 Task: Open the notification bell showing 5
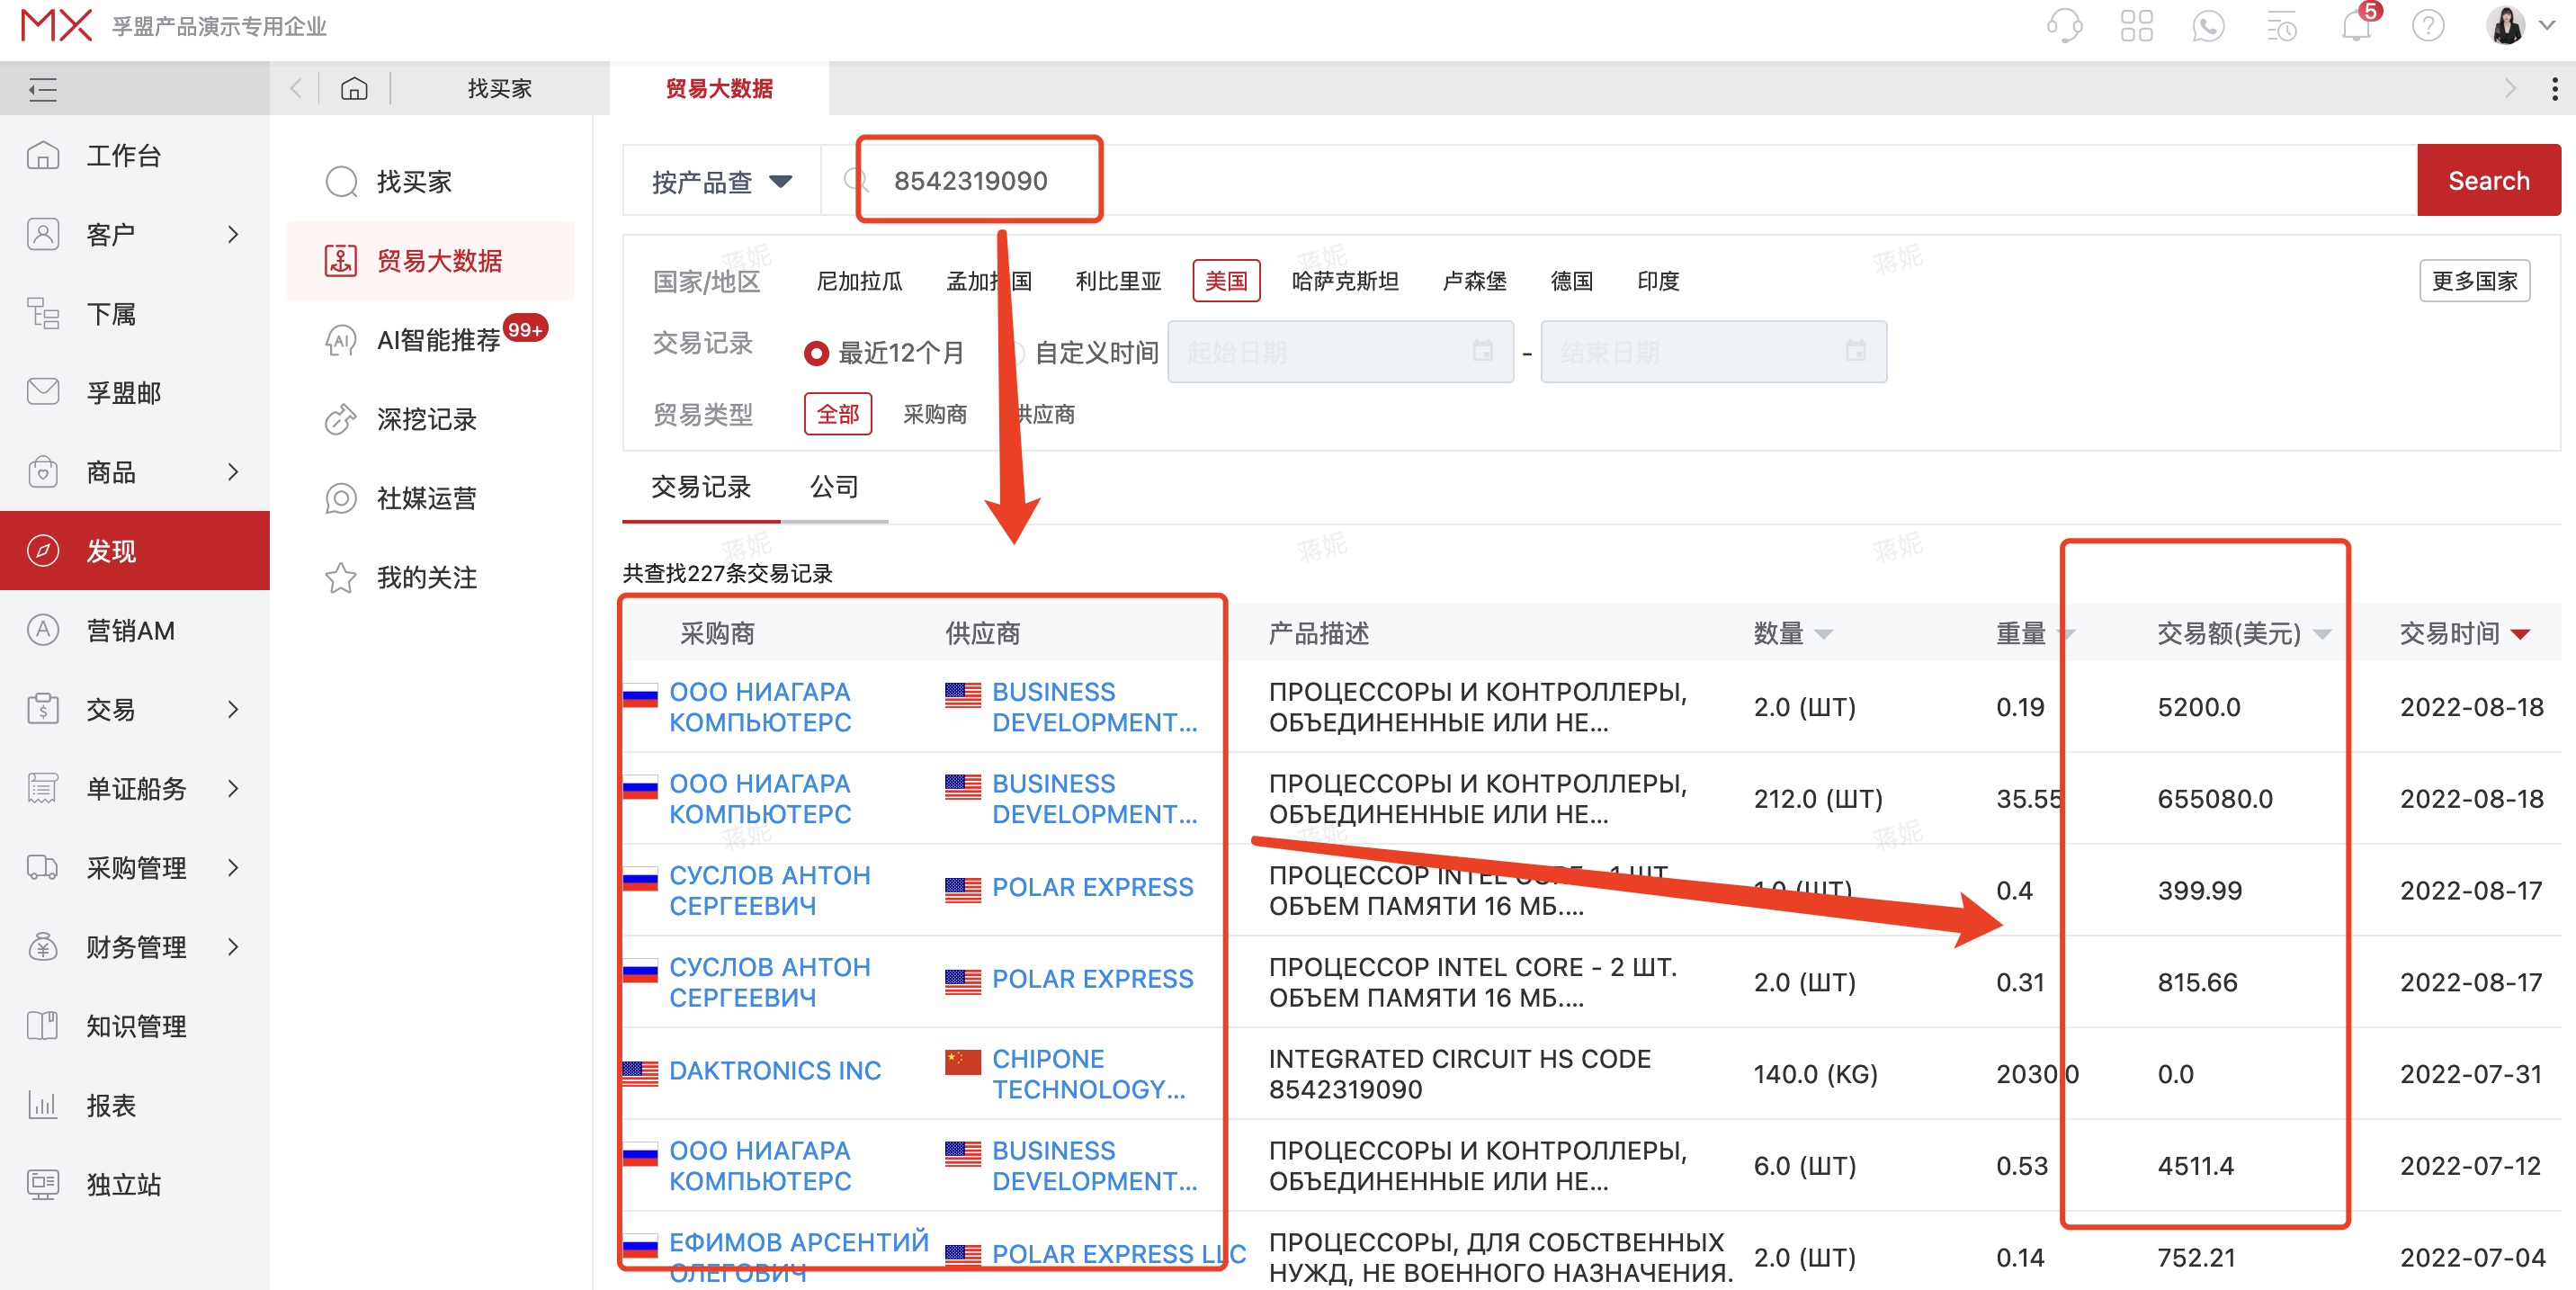2356,26
